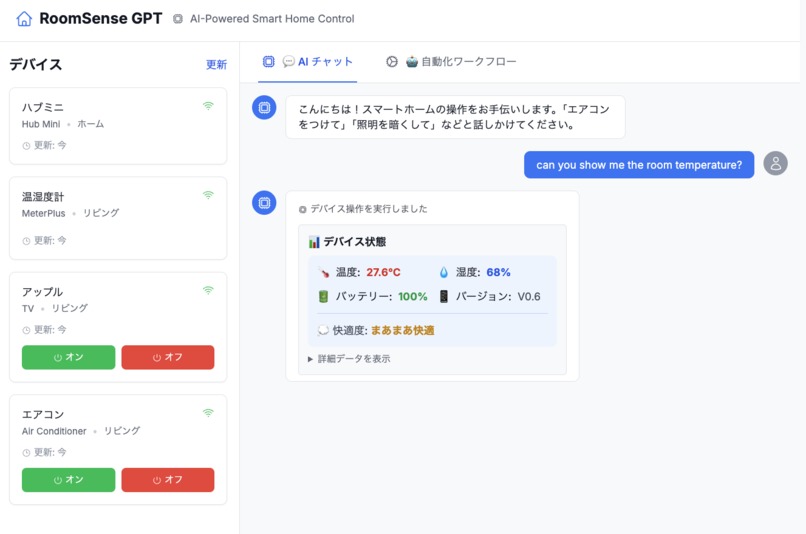Click the デバイス状態 card heading
The width and height of the screenshot is (806, 534).
tap(355, 242)
